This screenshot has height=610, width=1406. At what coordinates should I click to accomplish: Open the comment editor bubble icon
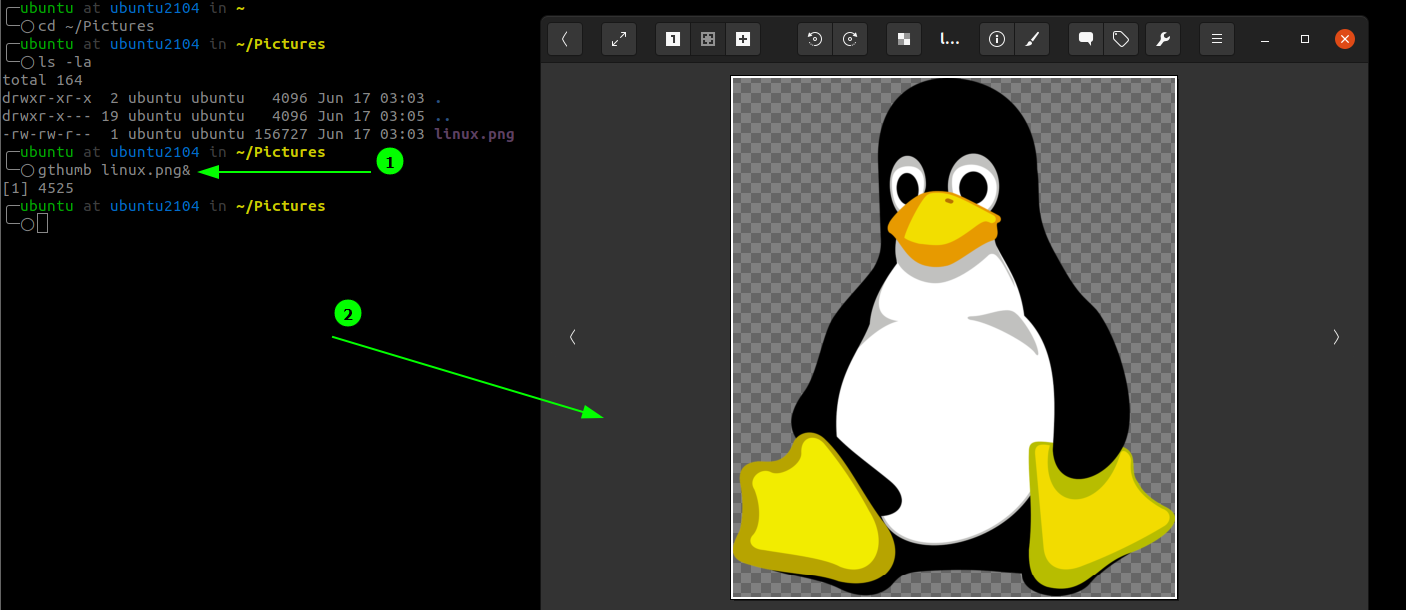coord(1086,39)
